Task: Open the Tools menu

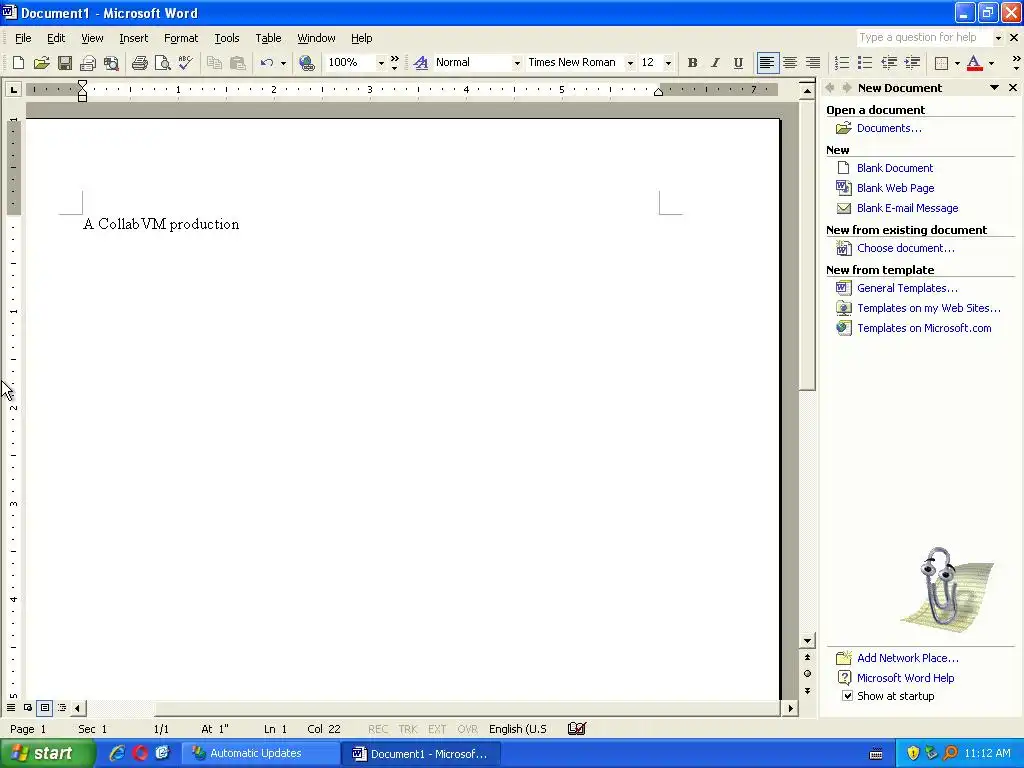Action: pyautogui.click(x=227, y=38)
